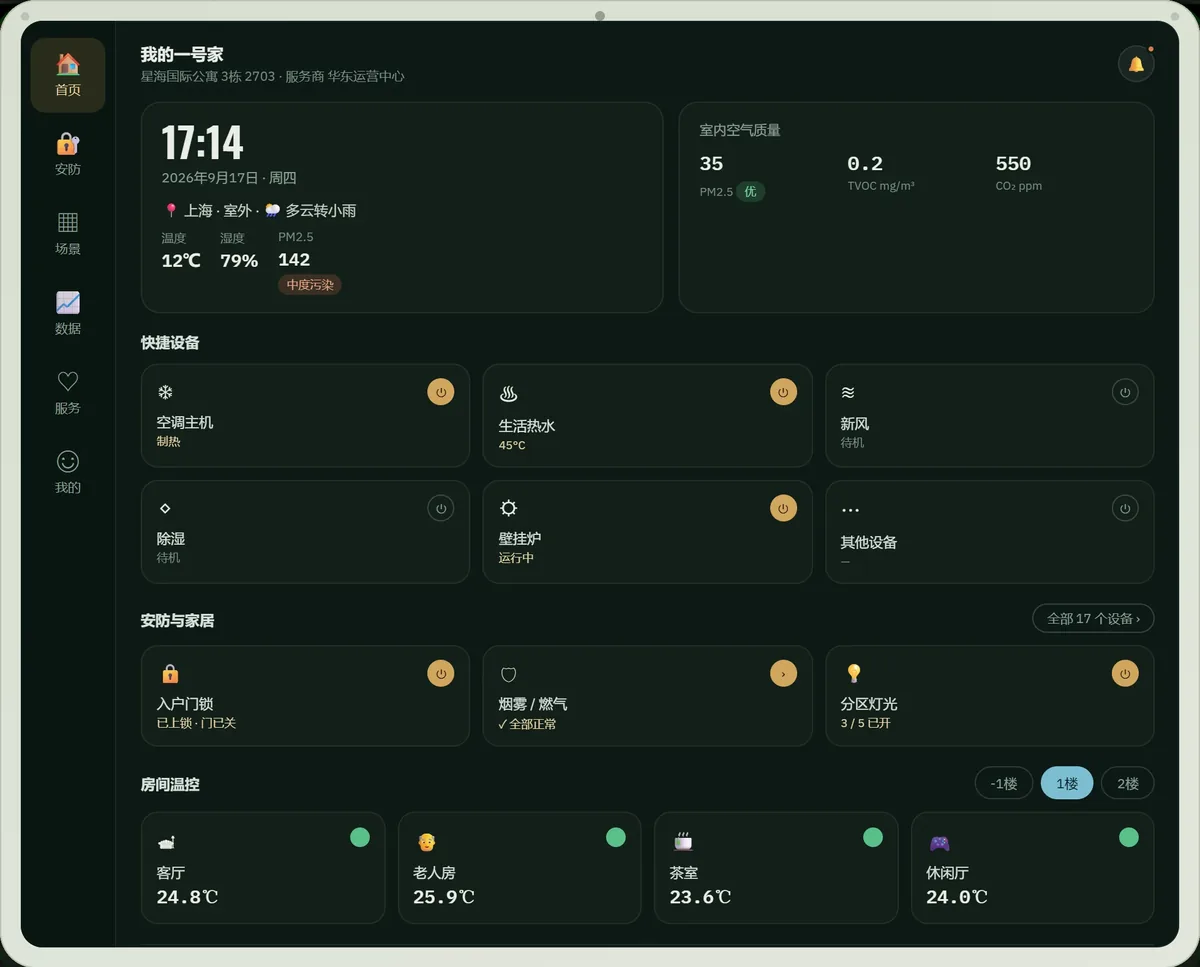The height and width of the screenshot is (967, 1200).
Task: Click the diamond icon of 除湿
Action: (x=165, y=508)
